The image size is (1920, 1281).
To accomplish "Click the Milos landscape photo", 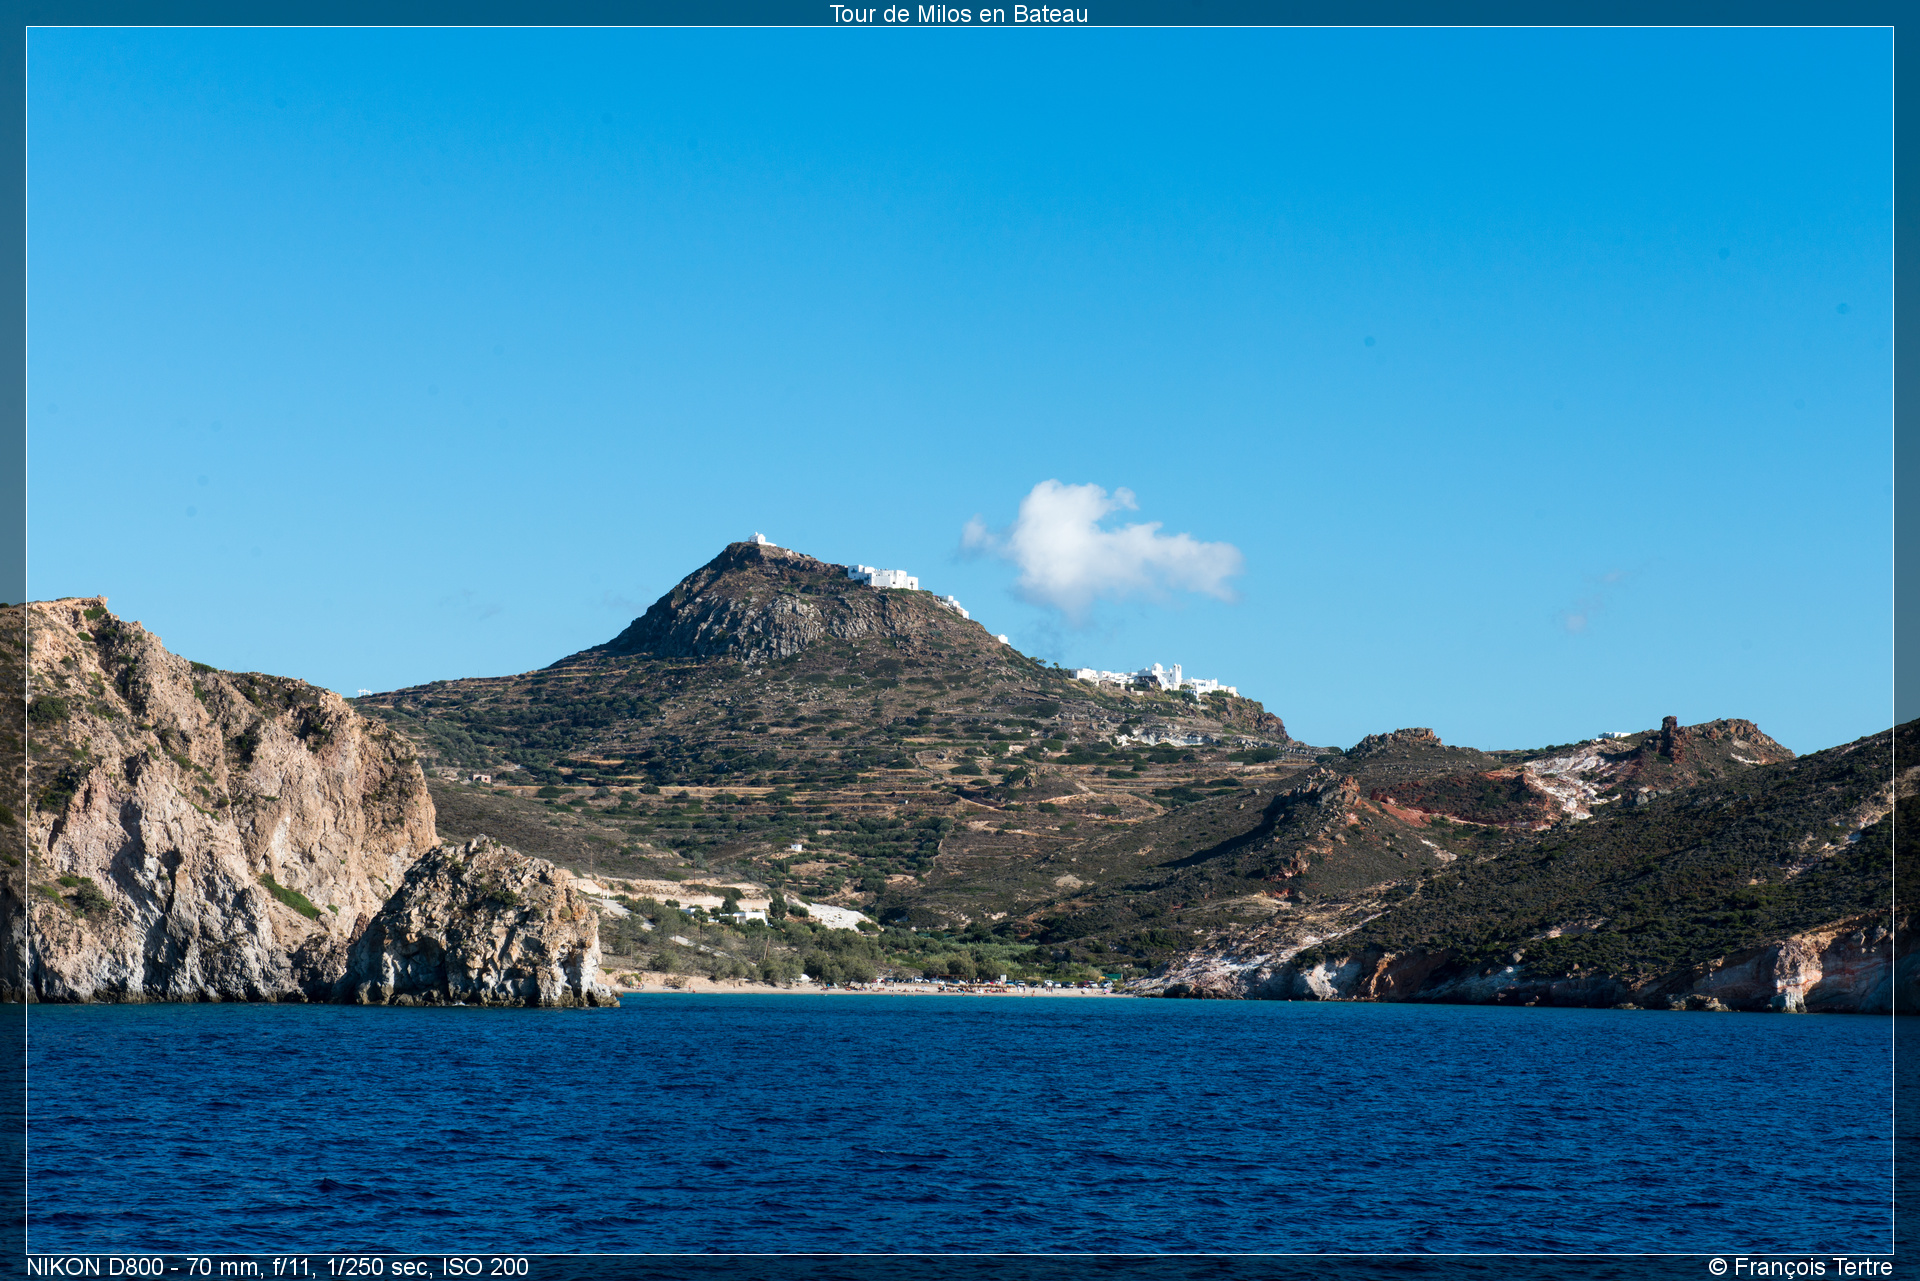I will (960, 640).
